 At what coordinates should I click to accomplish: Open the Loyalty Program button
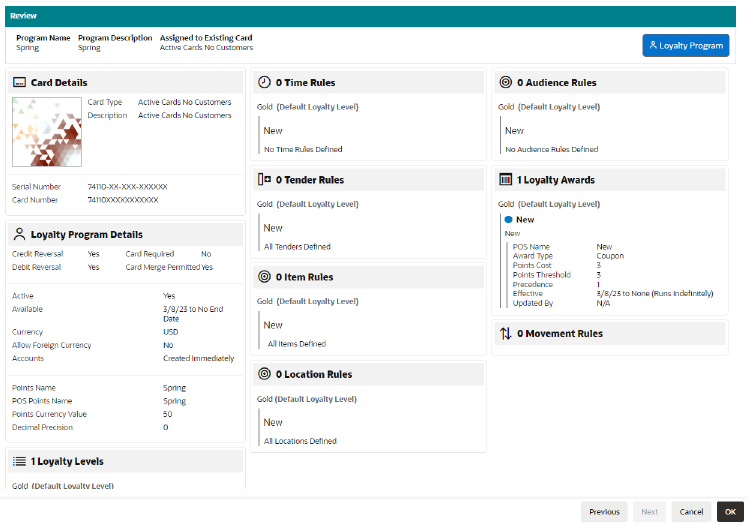[686, 45]
